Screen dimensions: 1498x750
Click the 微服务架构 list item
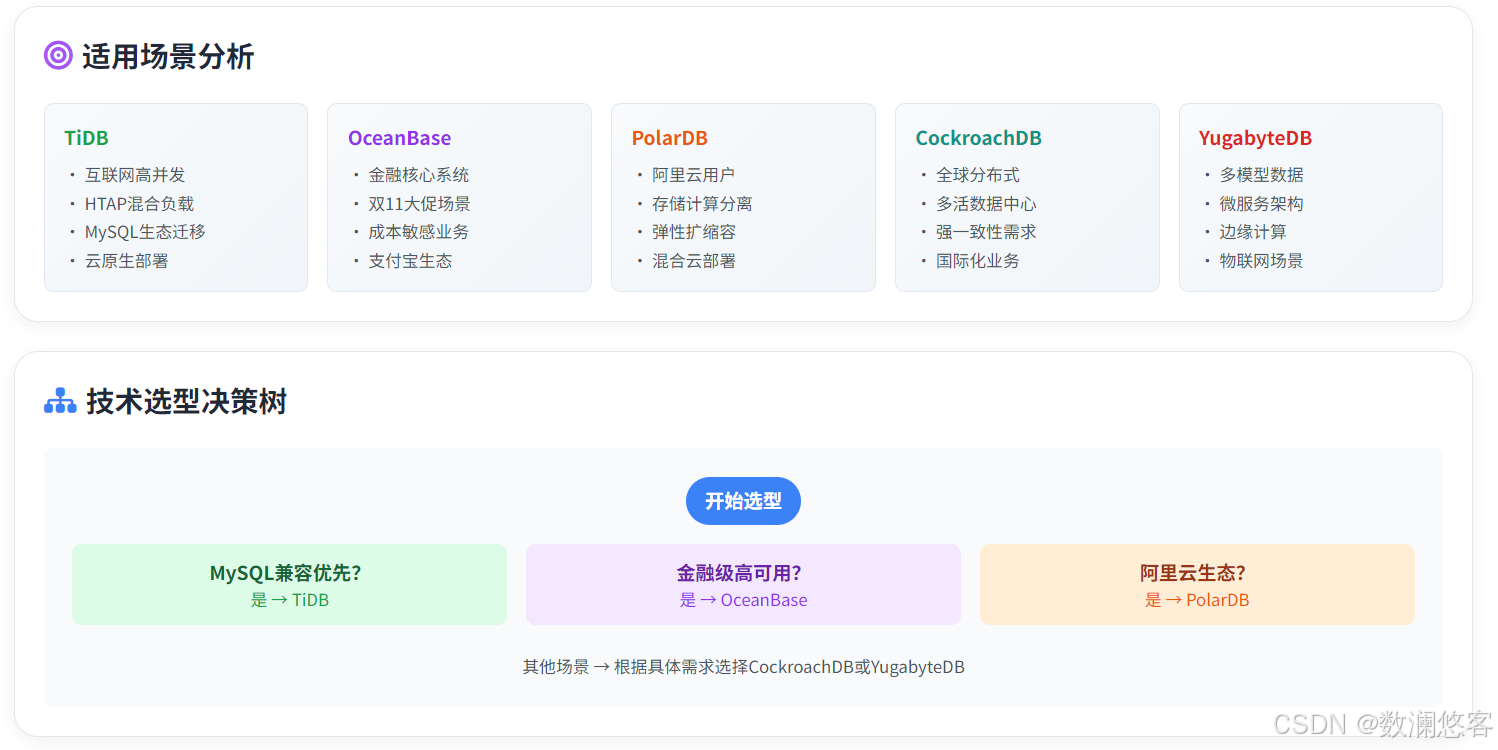(1262, 204)
